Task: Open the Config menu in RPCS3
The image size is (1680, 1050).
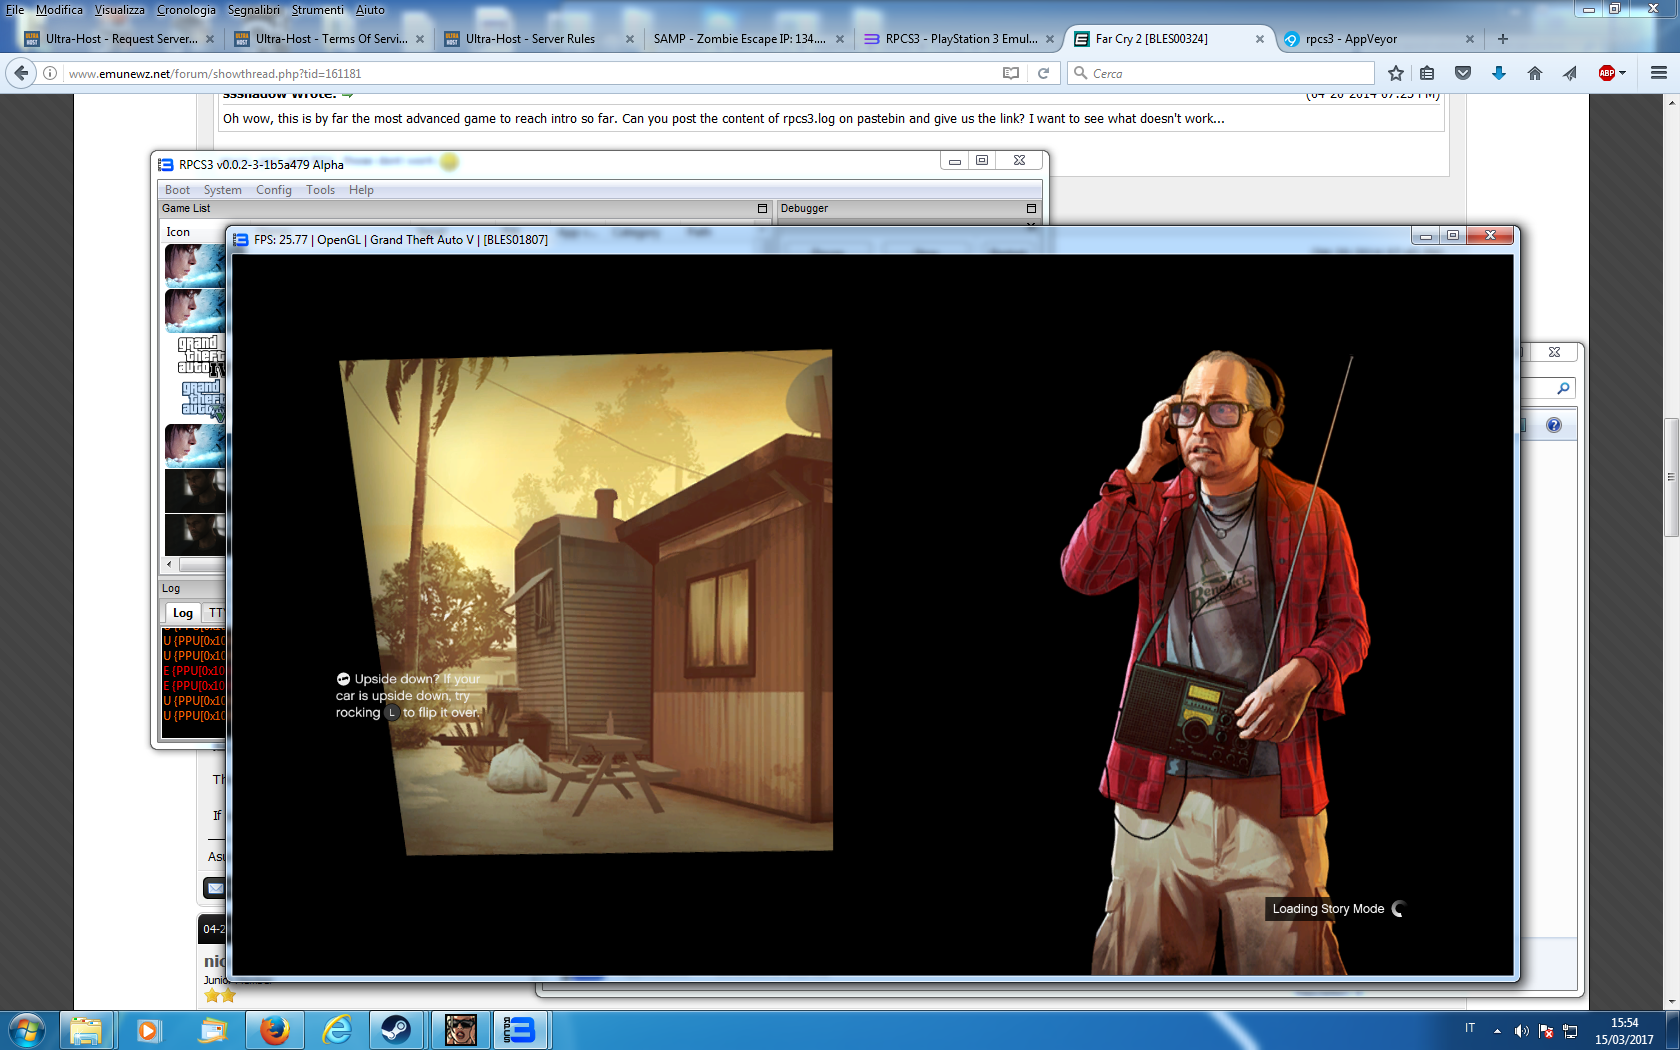Action: [x=274, y=190]
